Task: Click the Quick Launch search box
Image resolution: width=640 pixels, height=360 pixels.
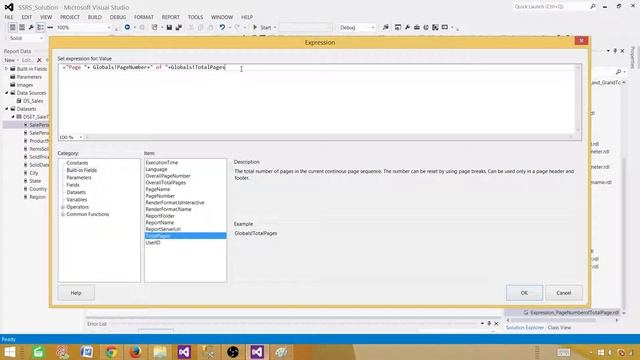Action: (550, 7)
